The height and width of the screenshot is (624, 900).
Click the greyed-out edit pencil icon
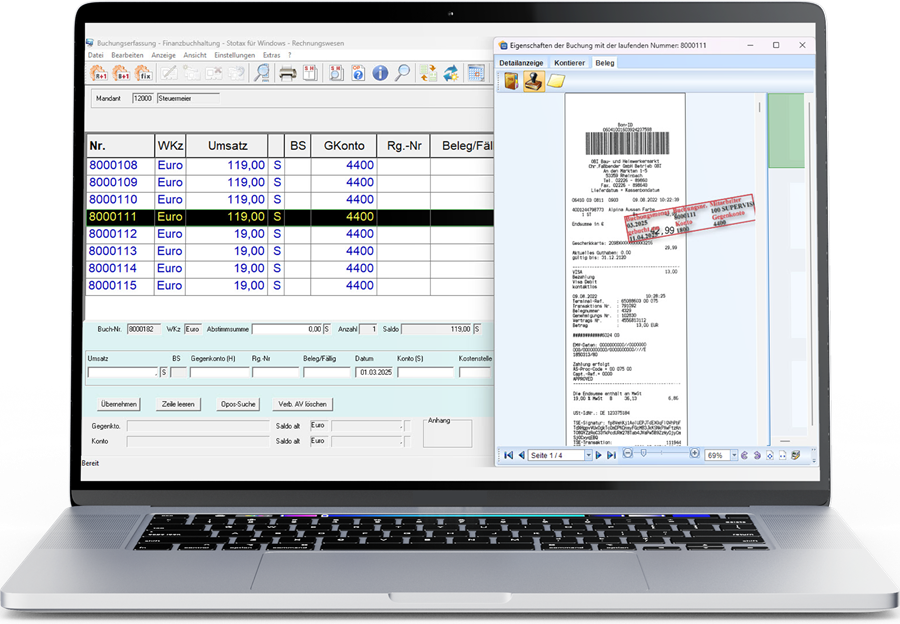tap(169, 73)
